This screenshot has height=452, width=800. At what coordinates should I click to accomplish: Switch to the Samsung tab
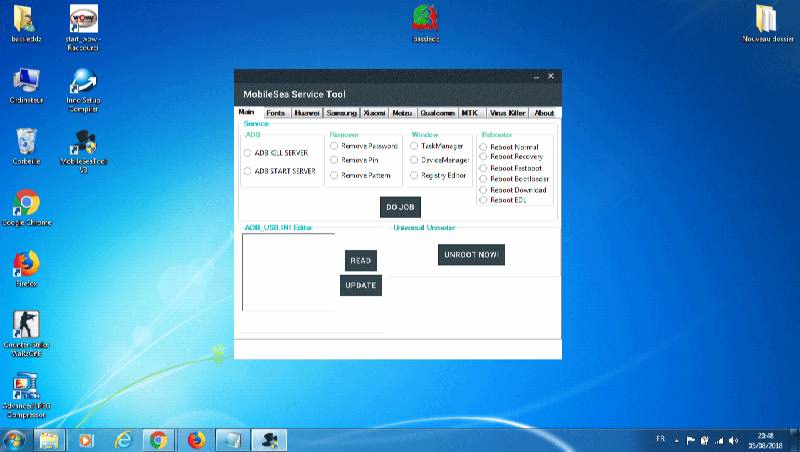pos(342,113)
